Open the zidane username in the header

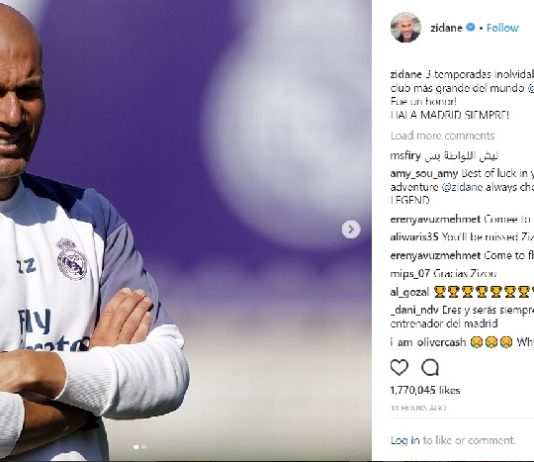(446, 28)
